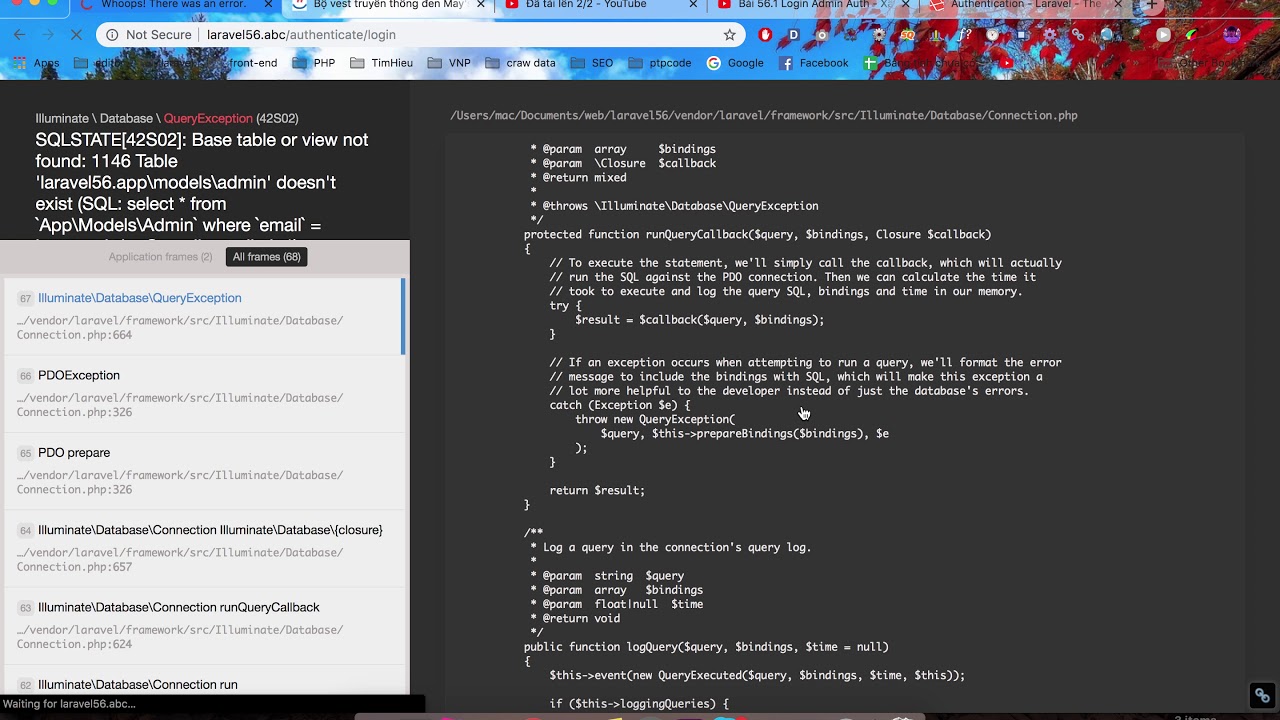This screenshot has width=1280, height=720.
Task: Open the Google bookmark
Action: point(735,63)
